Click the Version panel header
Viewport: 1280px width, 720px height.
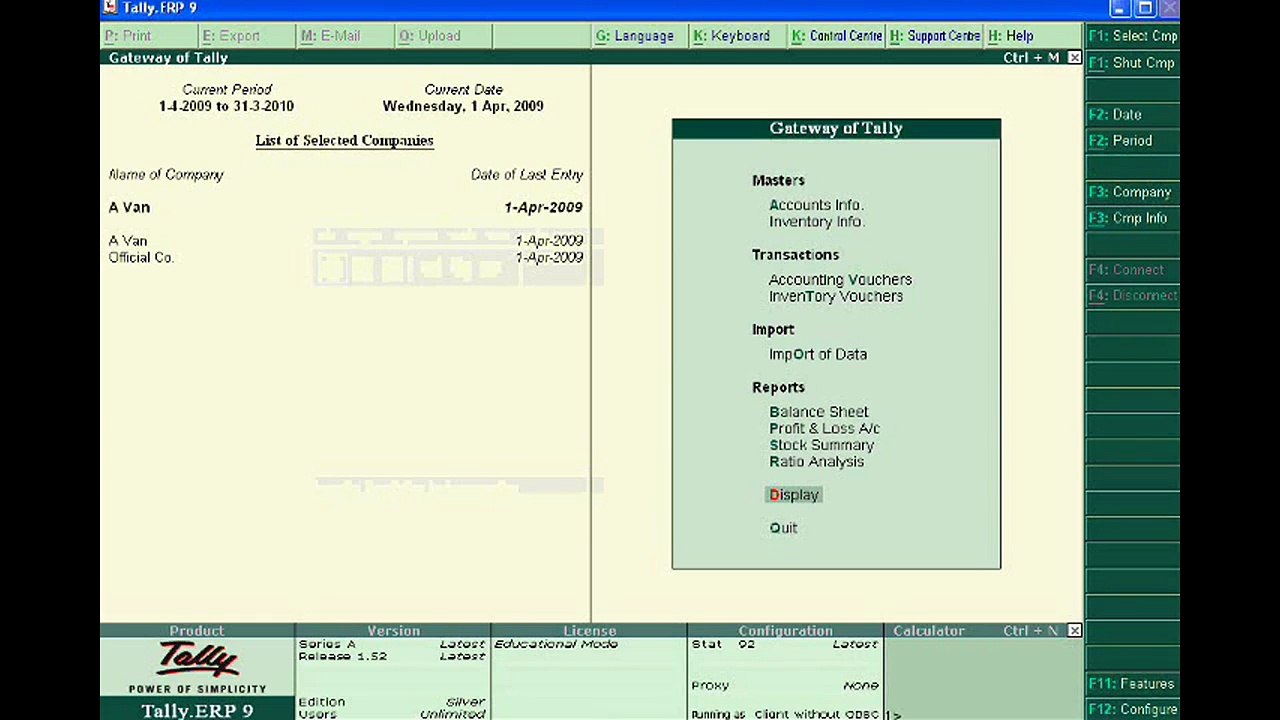[393, 631]
